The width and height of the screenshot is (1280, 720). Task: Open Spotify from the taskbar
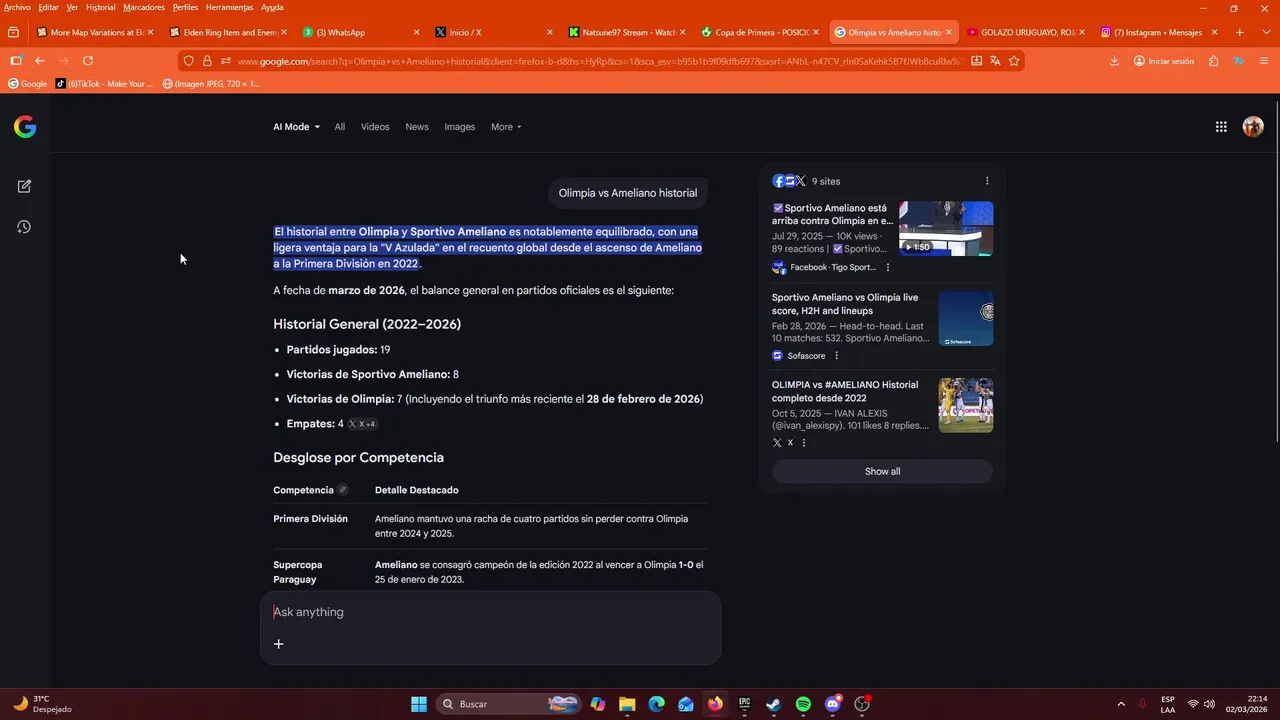click(803, 704)
